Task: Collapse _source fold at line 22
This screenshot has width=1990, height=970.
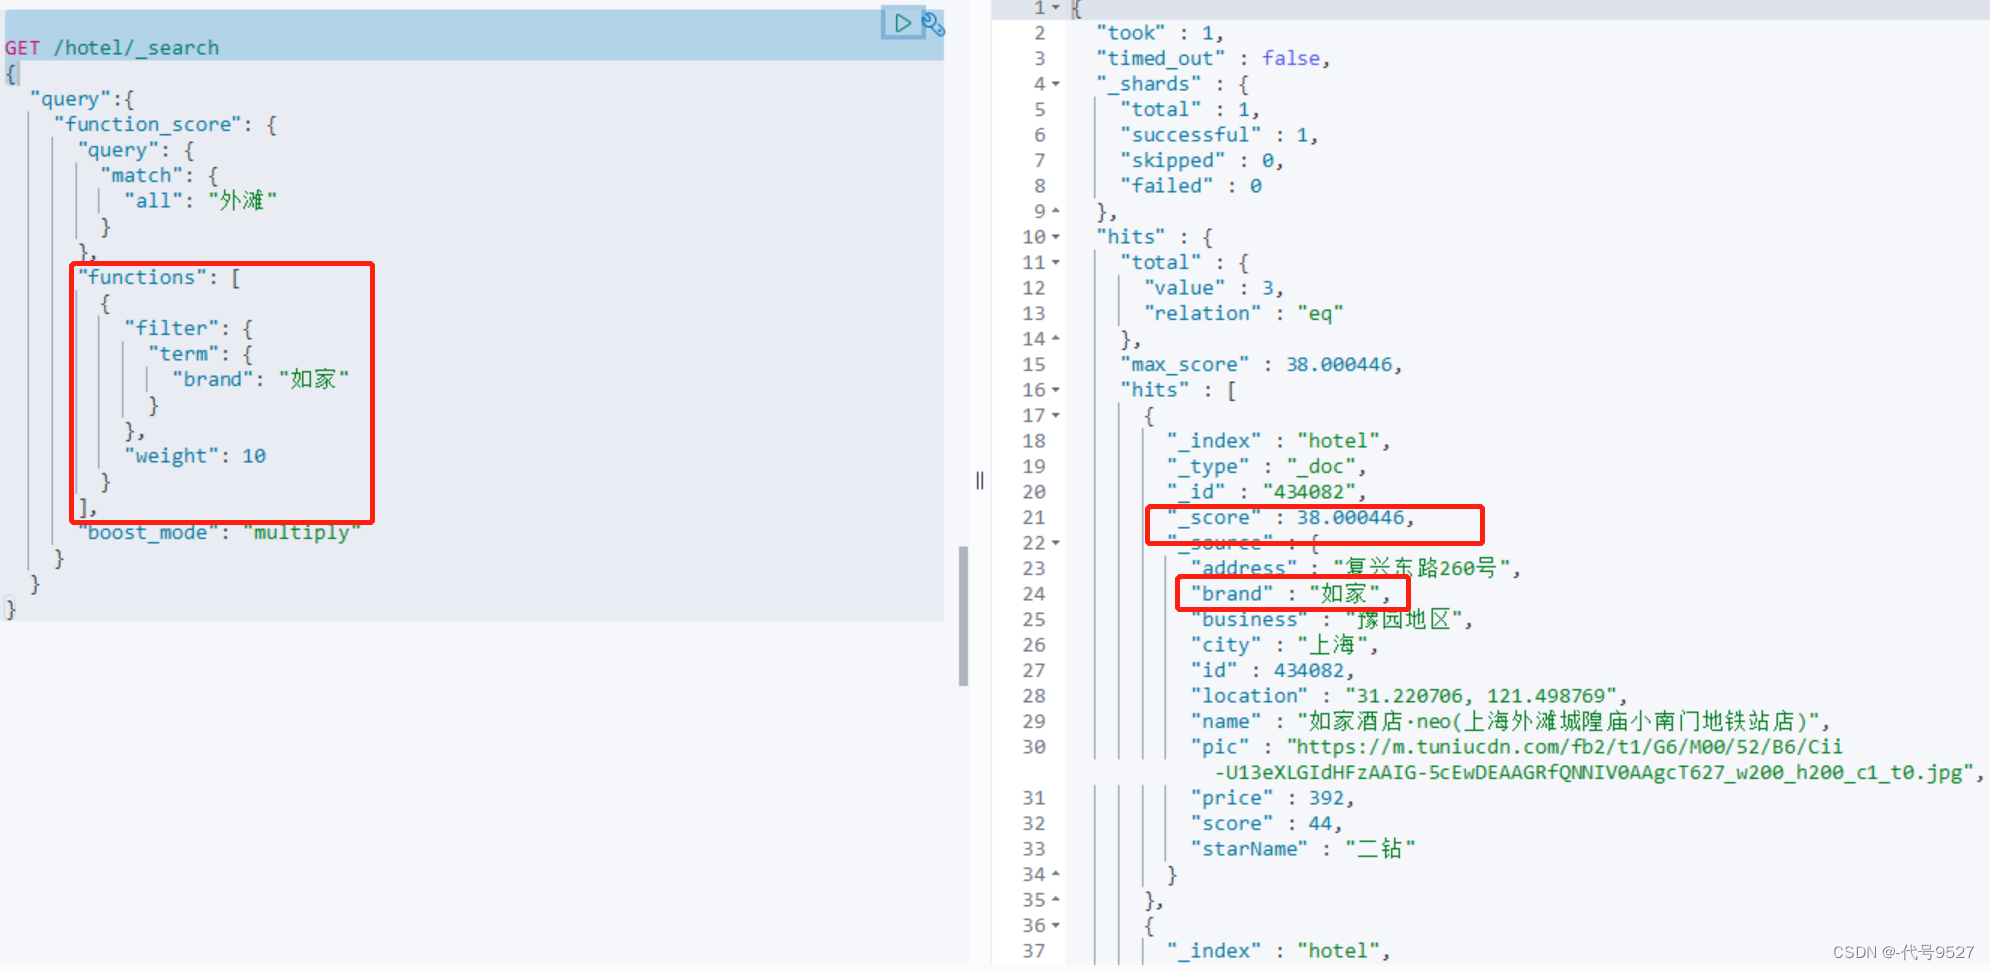Action: [x=1055, y=543]
